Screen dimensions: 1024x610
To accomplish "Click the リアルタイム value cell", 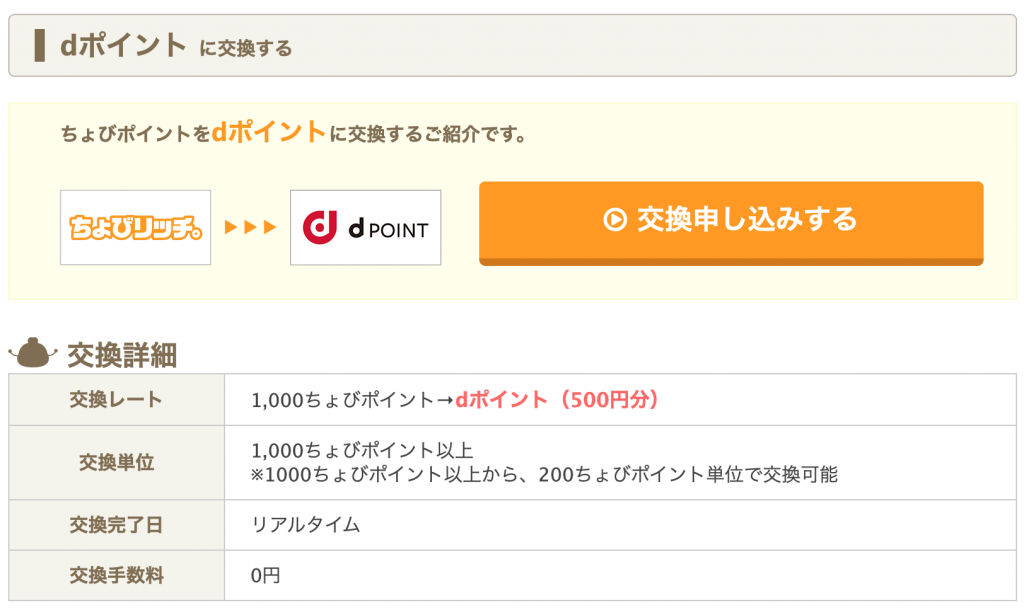I will (x=306, y=525).
